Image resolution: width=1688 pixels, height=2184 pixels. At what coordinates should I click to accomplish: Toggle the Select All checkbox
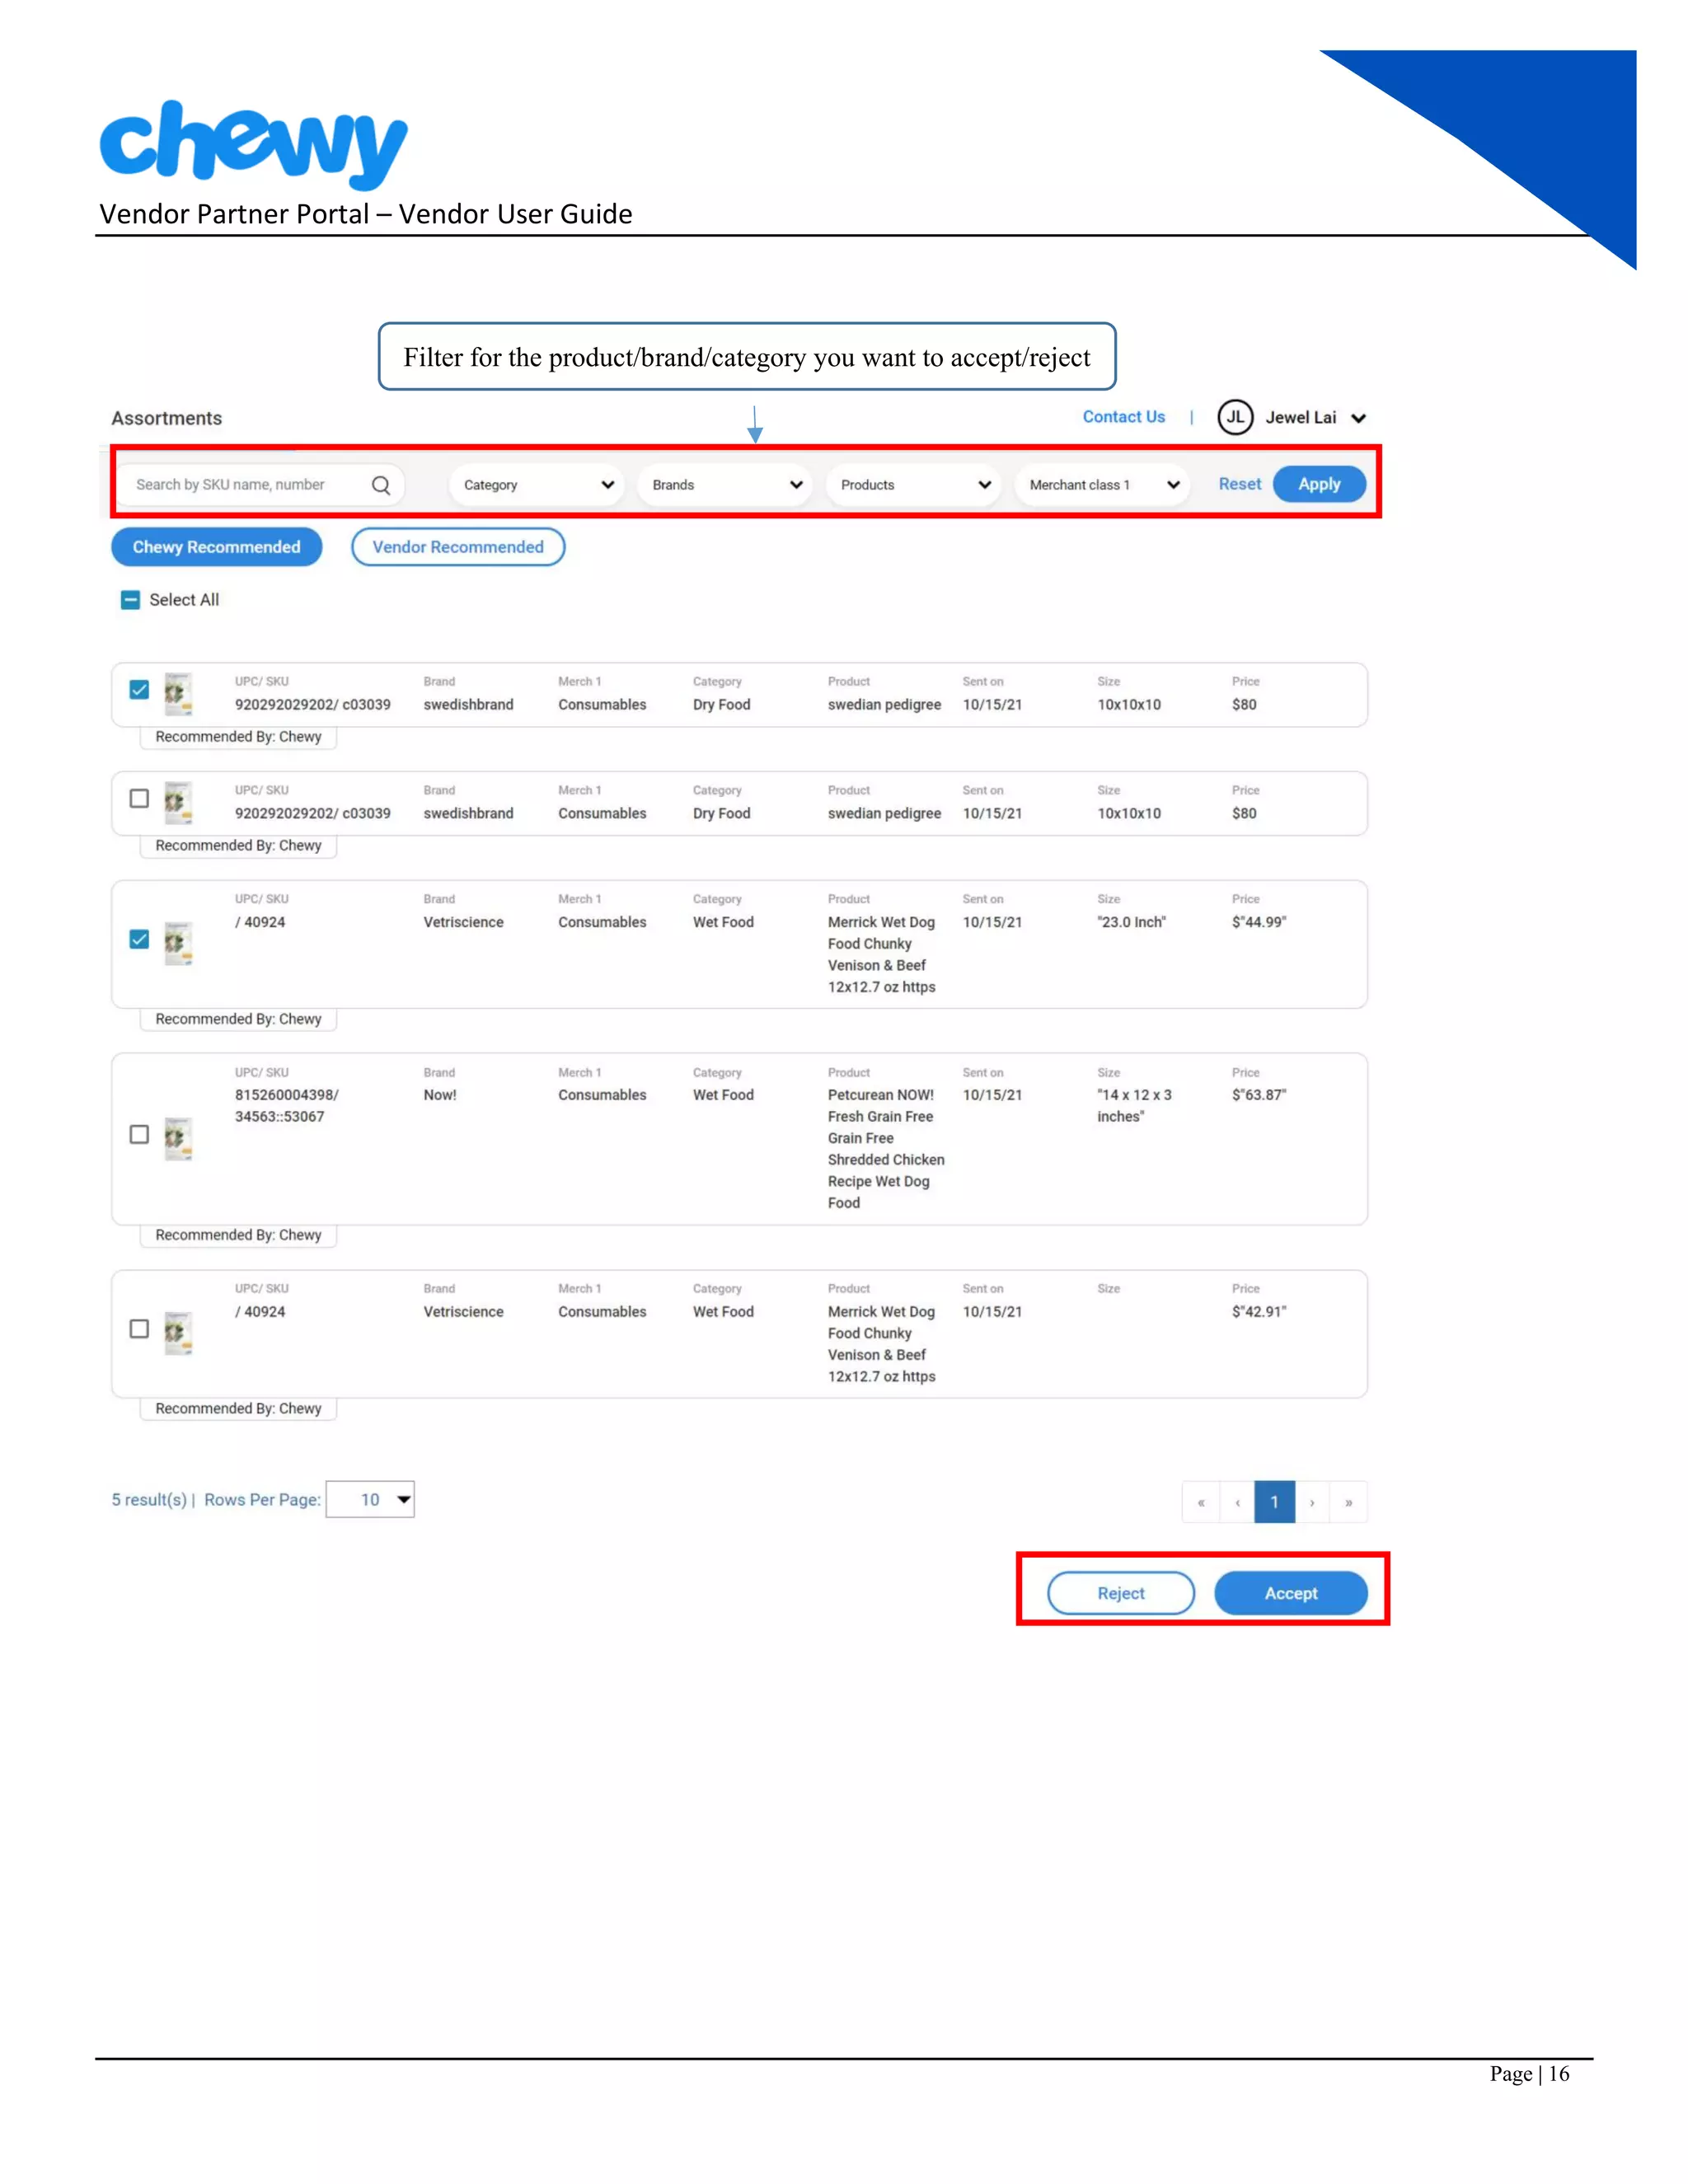pos(131,600)
